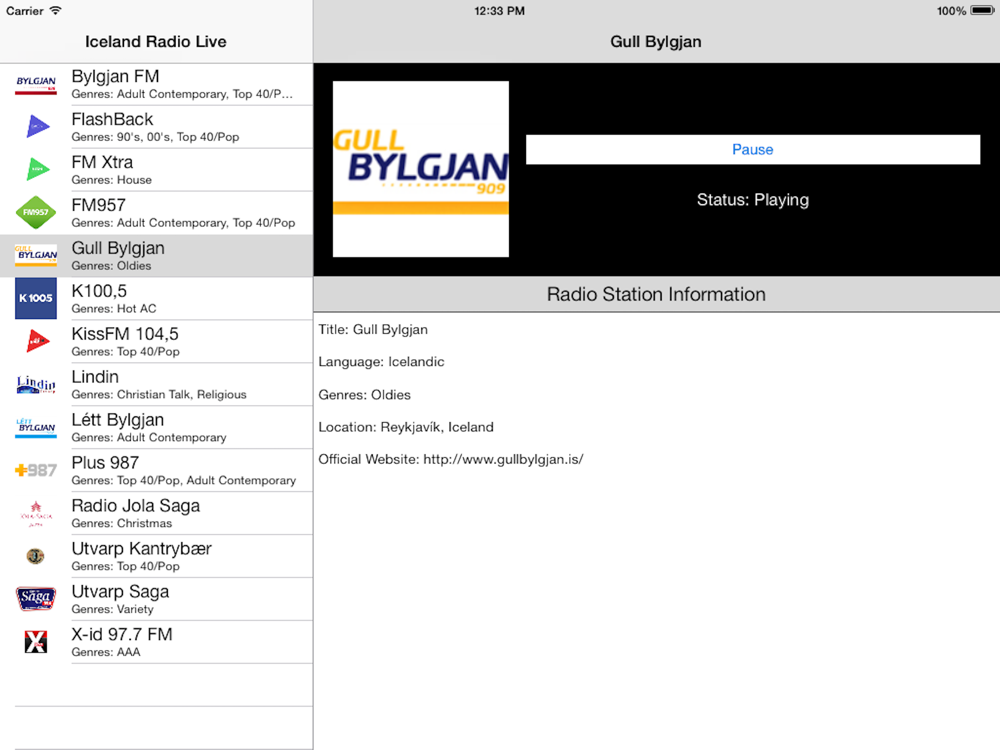This screenshot has width=1000, height=750.
Task: Click 'Status: Playing' text
Action: (x=753, y=200)
